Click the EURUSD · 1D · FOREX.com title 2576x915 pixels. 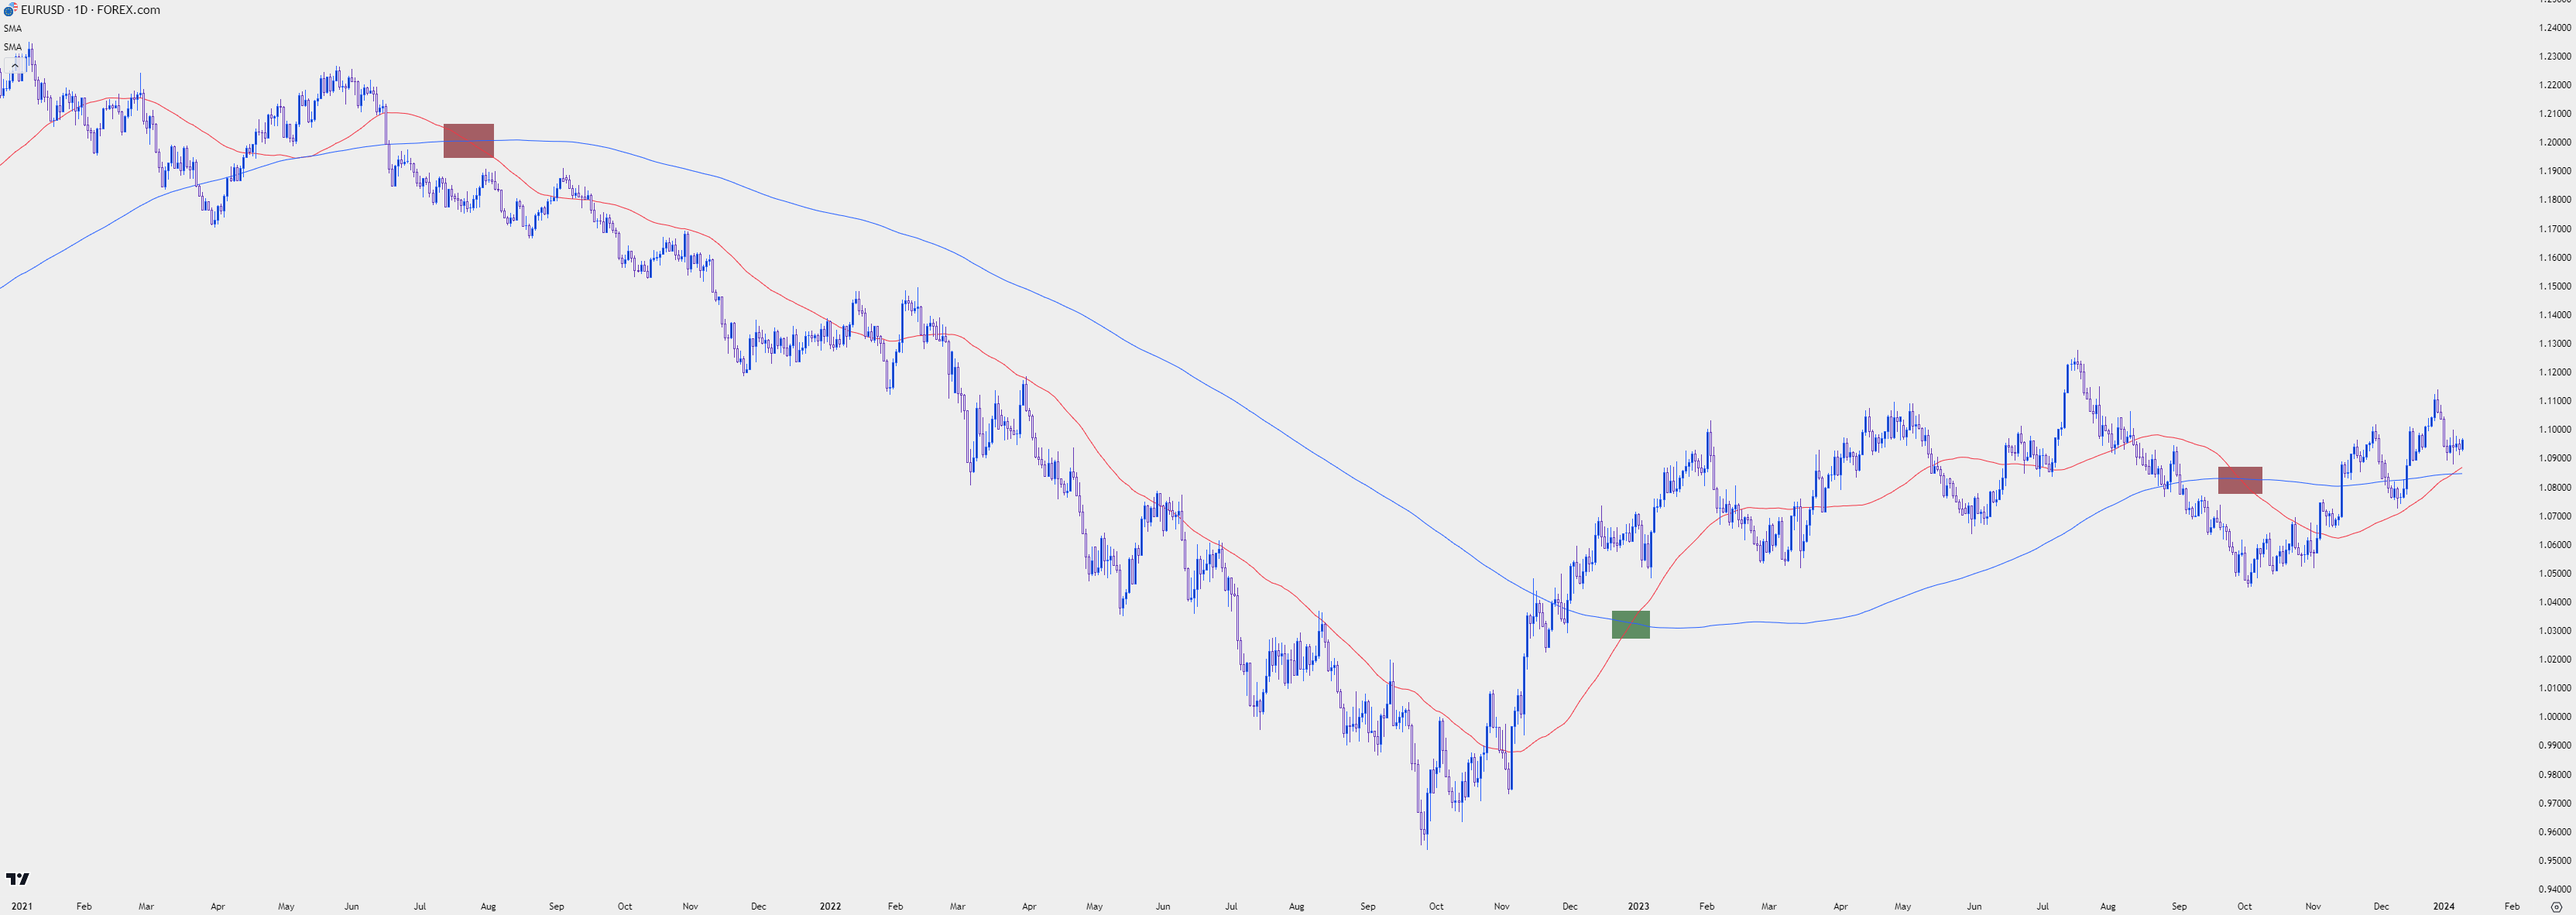[90, 9]
